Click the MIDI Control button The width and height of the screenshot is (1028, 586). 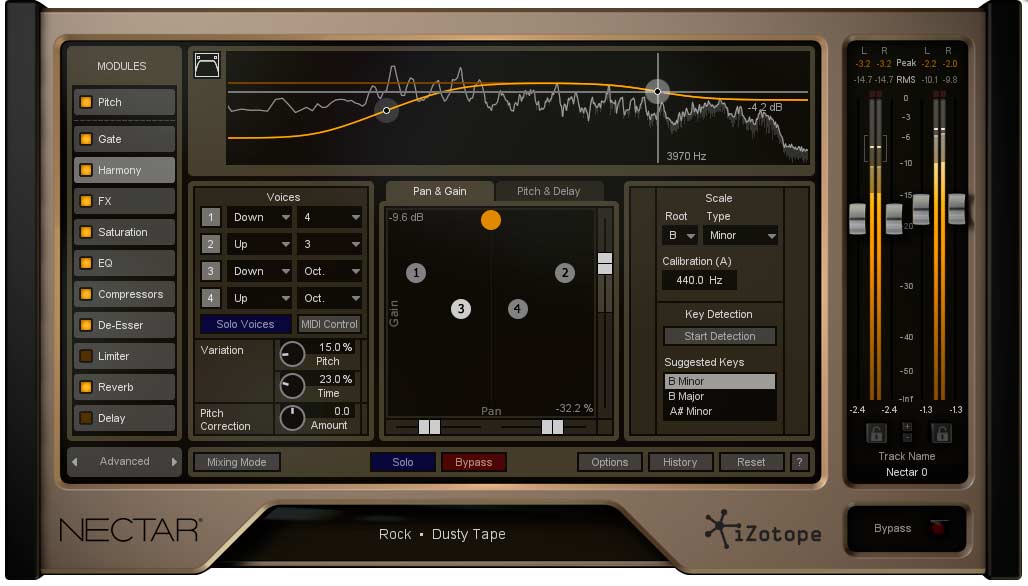coord(329,324)
